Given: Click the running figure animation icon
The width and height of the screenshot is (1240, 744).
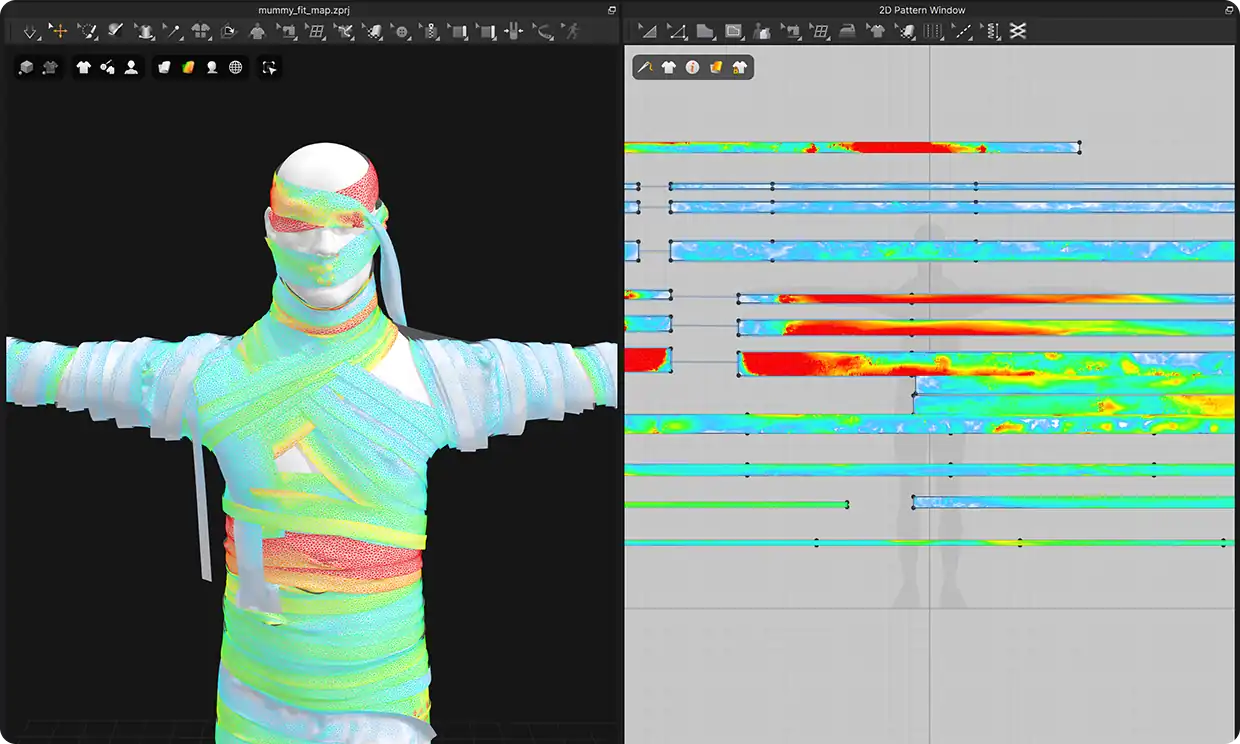Looking at the screenshot, I should click(572, 32).
